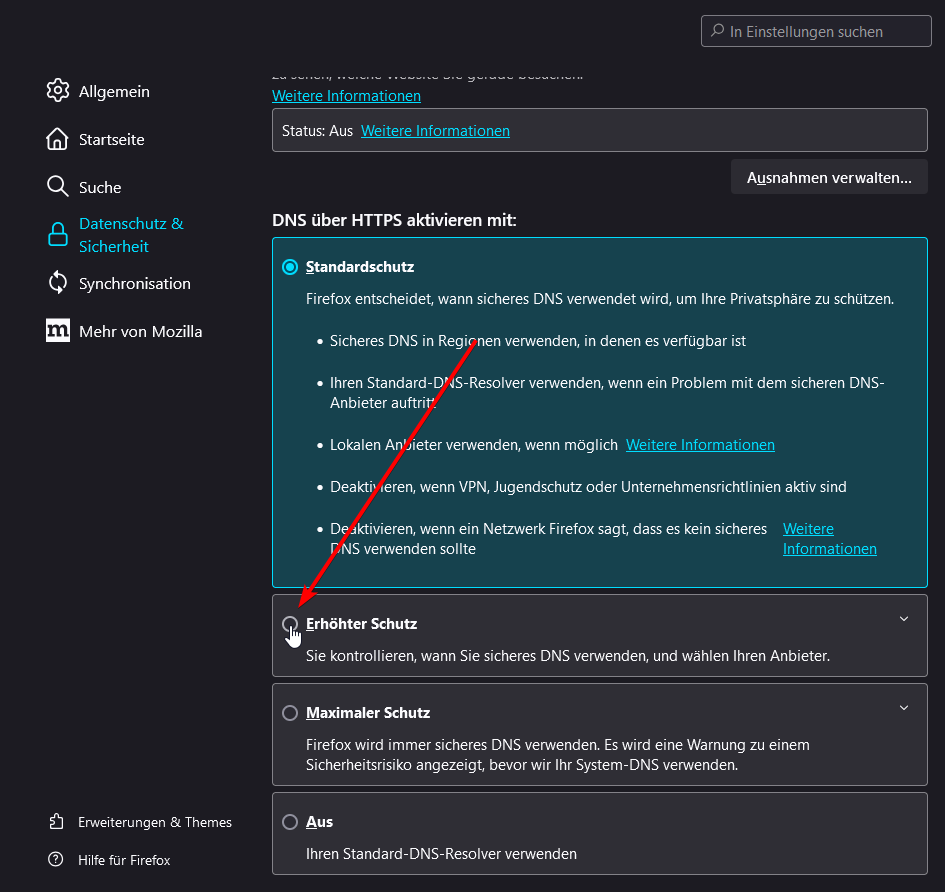Click the Ausnahmen verwalten button
The width and height of the screenshot is (945, 892).
[829, 176]
